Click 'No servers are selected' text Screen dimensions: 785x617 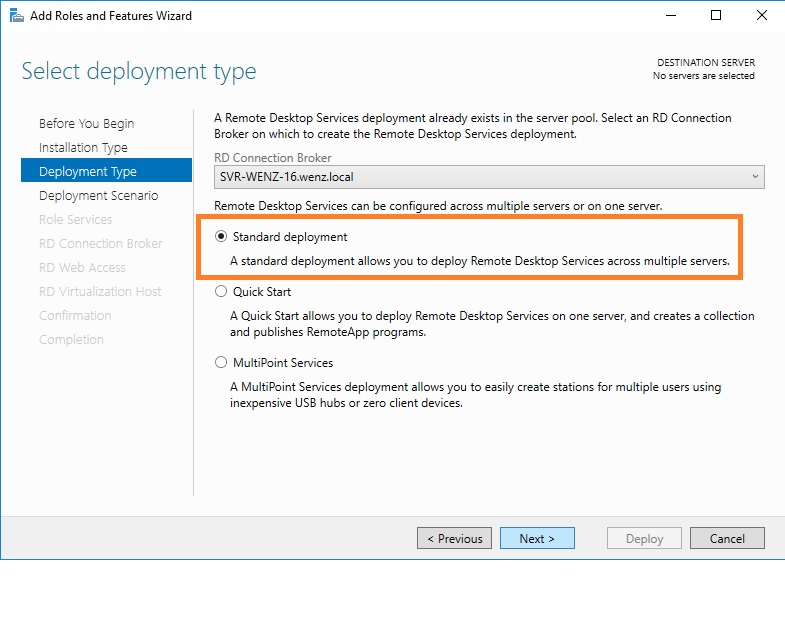tap(703, 76)
